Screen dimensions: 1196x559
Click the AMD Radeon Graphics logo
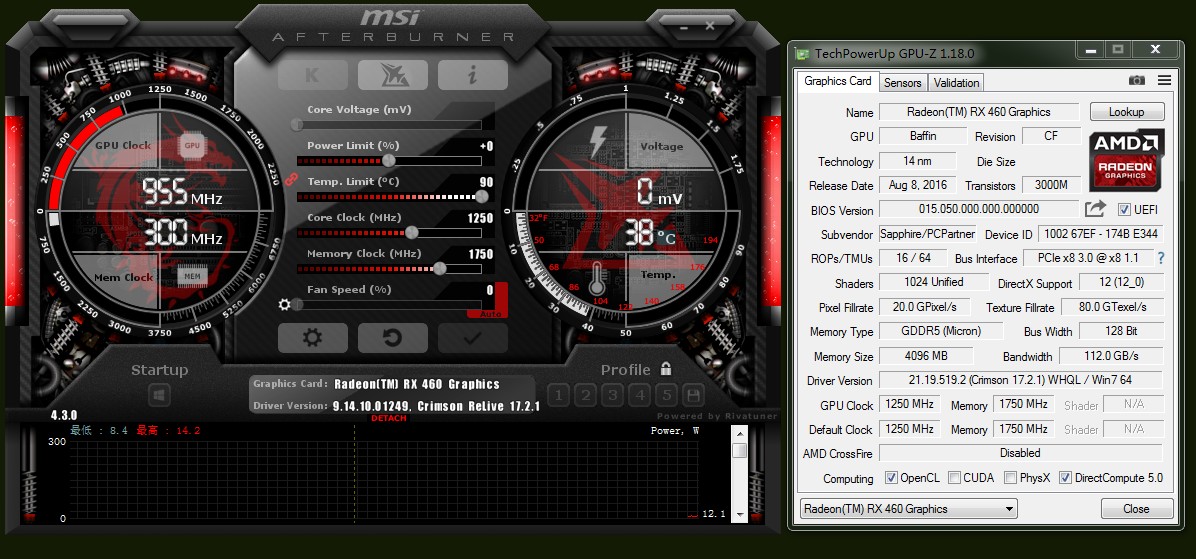(x=1126, y=161)
